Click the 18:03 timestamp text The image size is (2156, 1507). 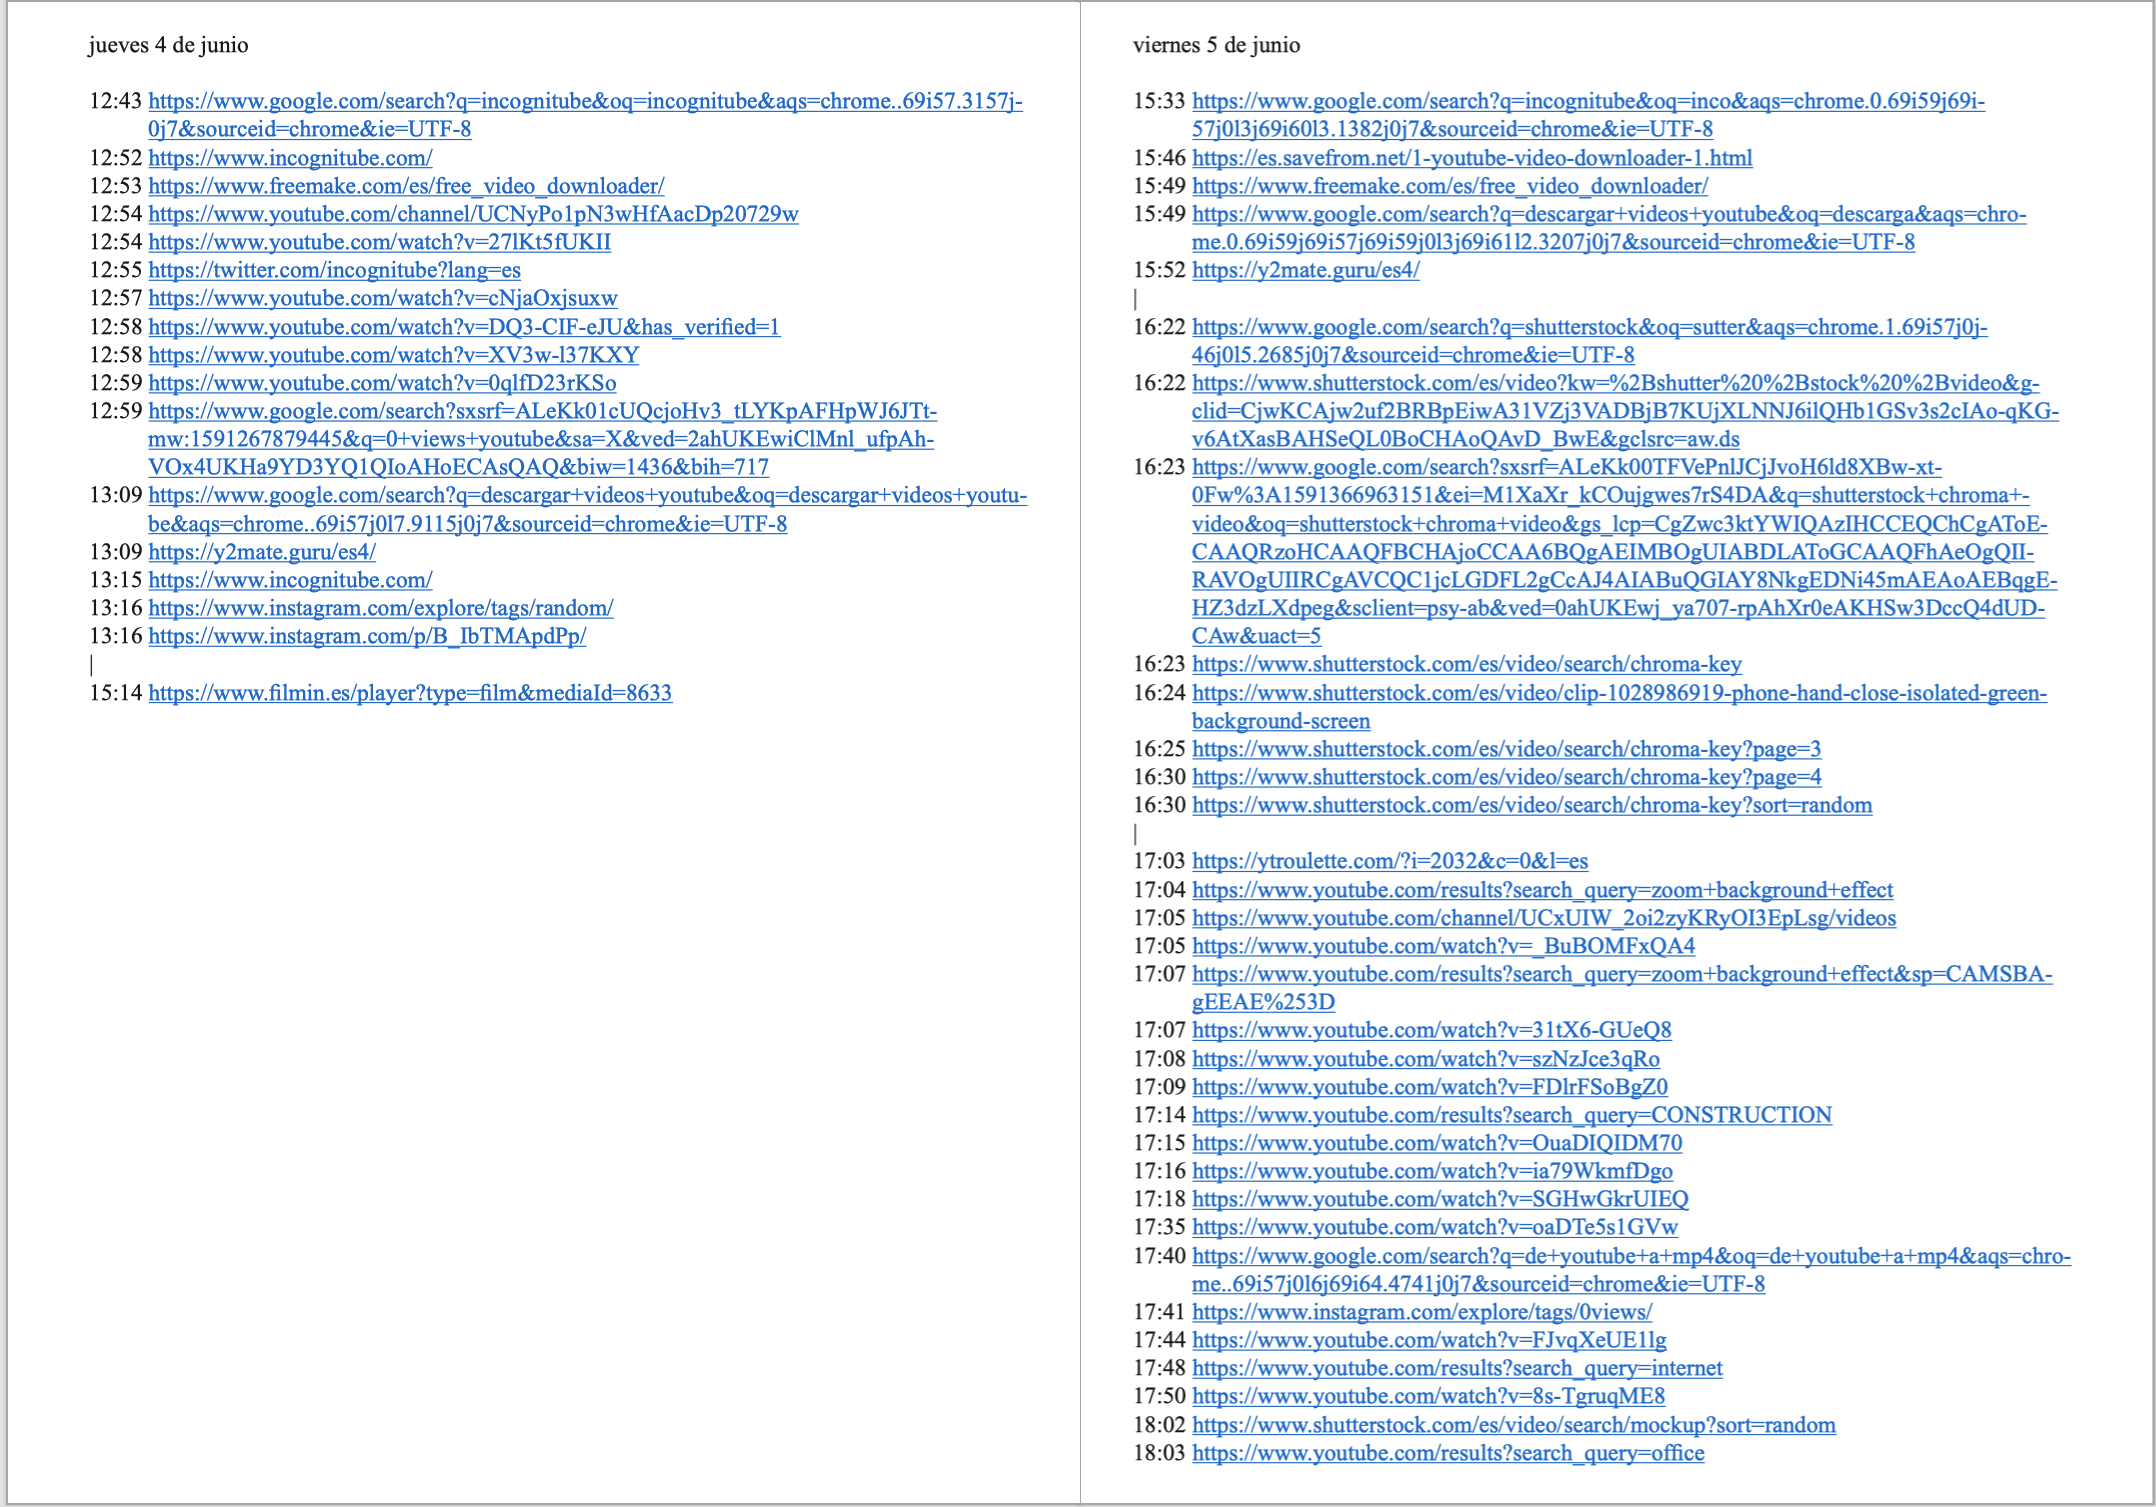(x=1159, y=1453)
